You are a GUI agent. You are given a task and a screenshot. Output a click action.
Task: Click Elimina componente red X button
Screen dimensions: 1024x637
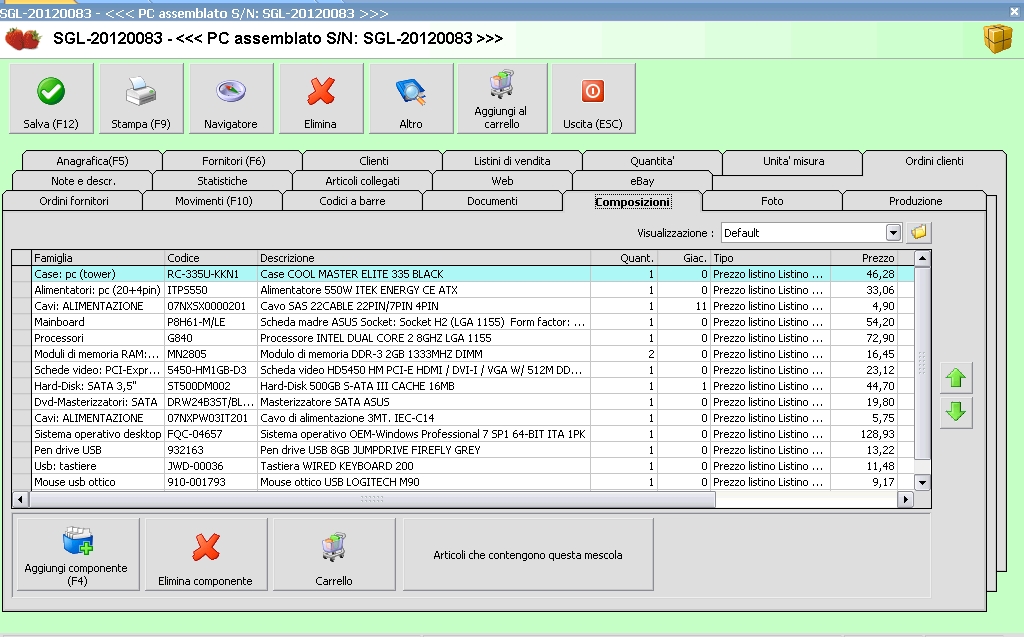click(x=206, y=555)
